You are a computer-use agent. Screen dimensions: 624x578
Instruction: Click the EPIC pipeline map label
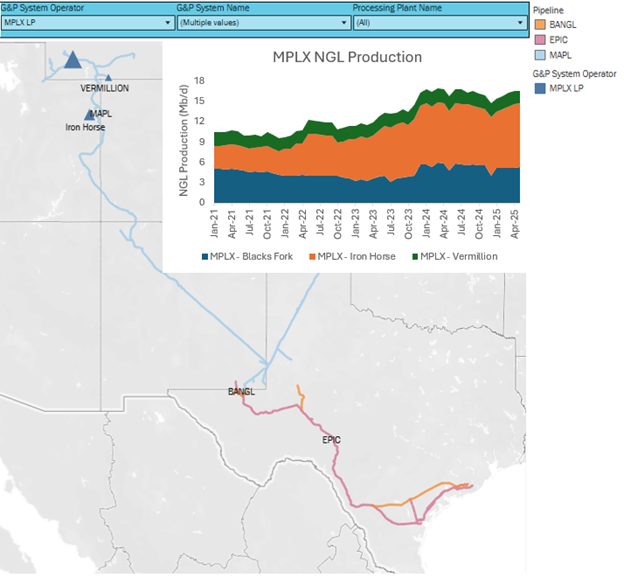pos(332,440)
